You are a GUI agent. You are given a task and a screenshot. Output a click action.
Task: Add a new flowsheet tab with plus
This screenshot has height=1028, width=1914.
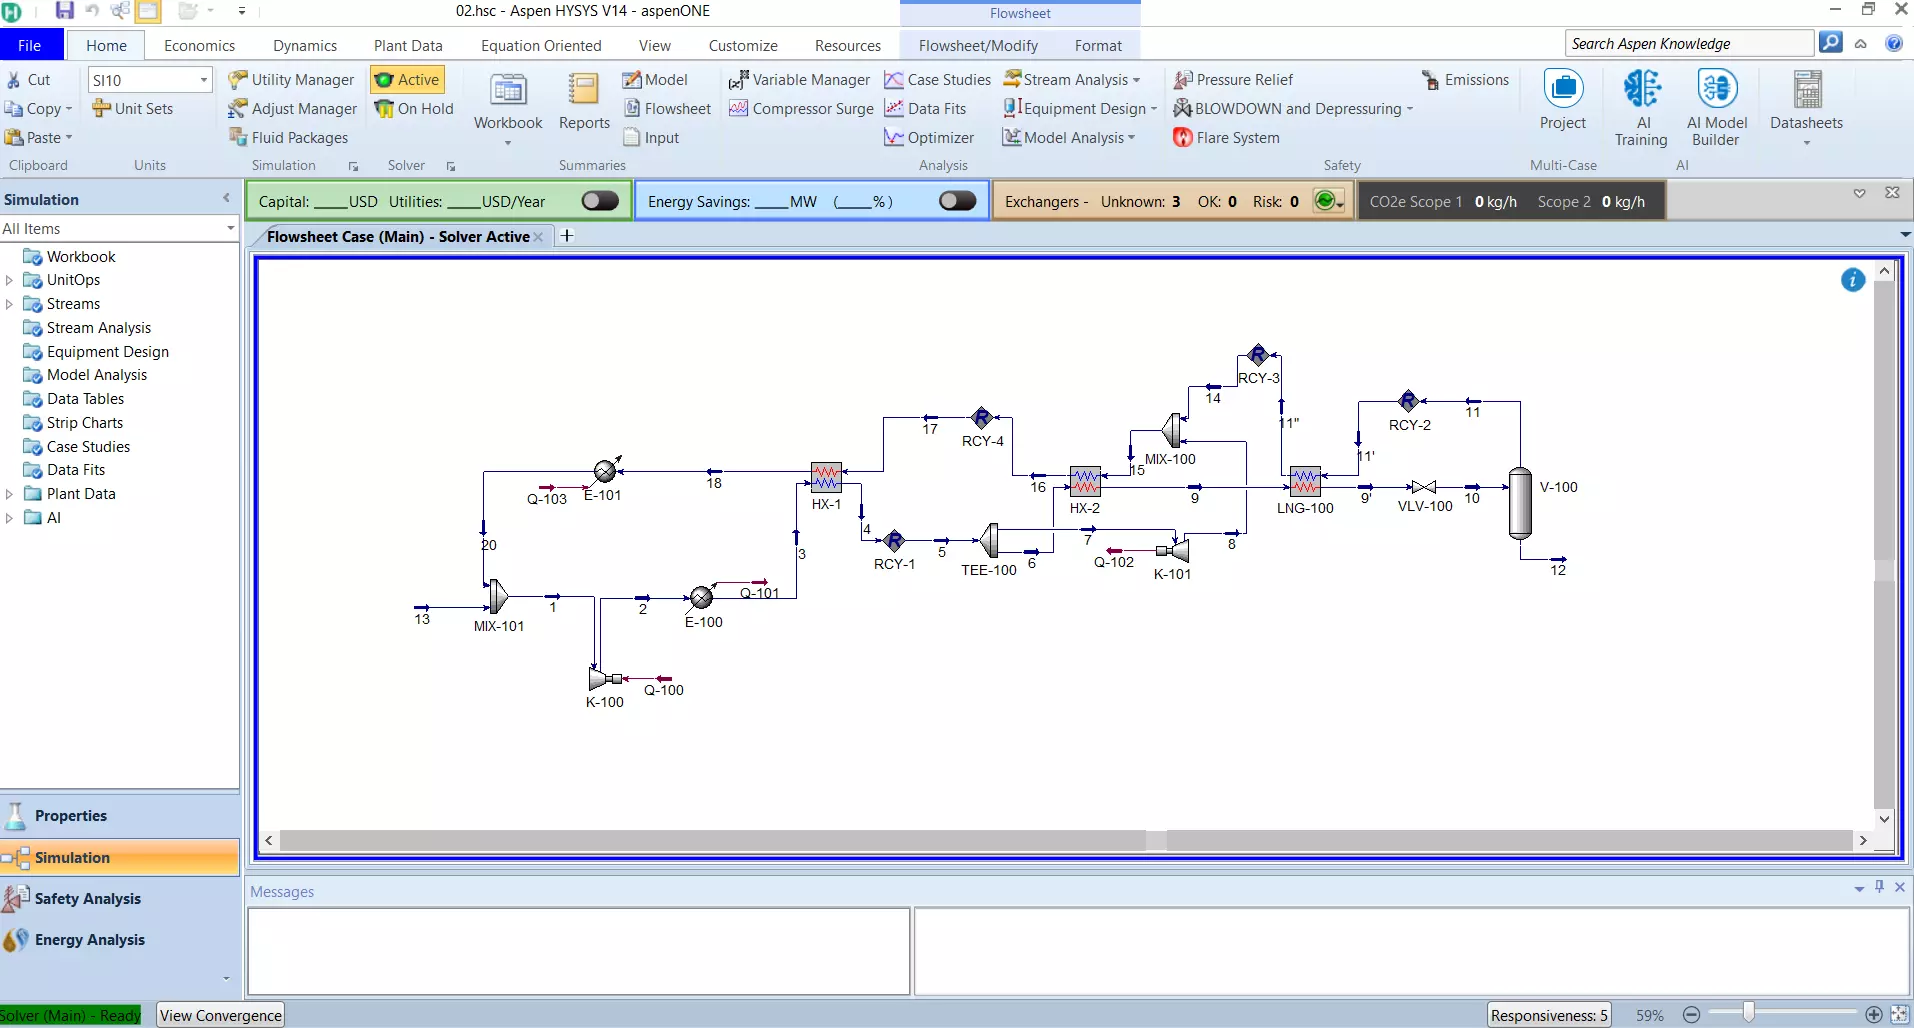[567, 235]
